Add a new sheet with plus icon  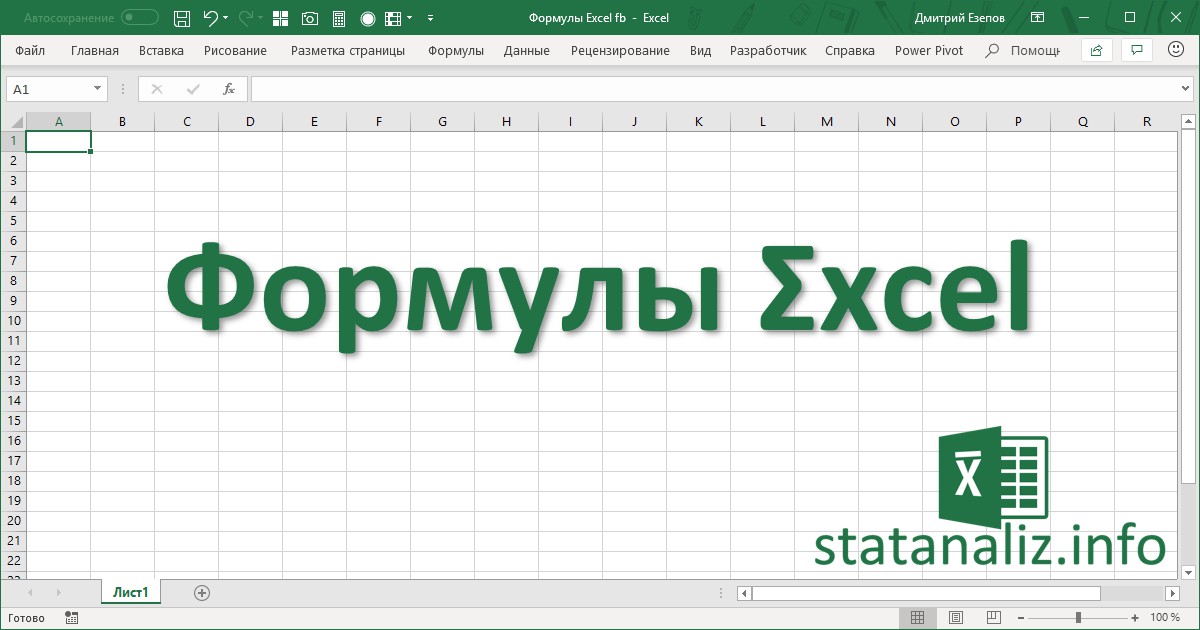(202, 593)
